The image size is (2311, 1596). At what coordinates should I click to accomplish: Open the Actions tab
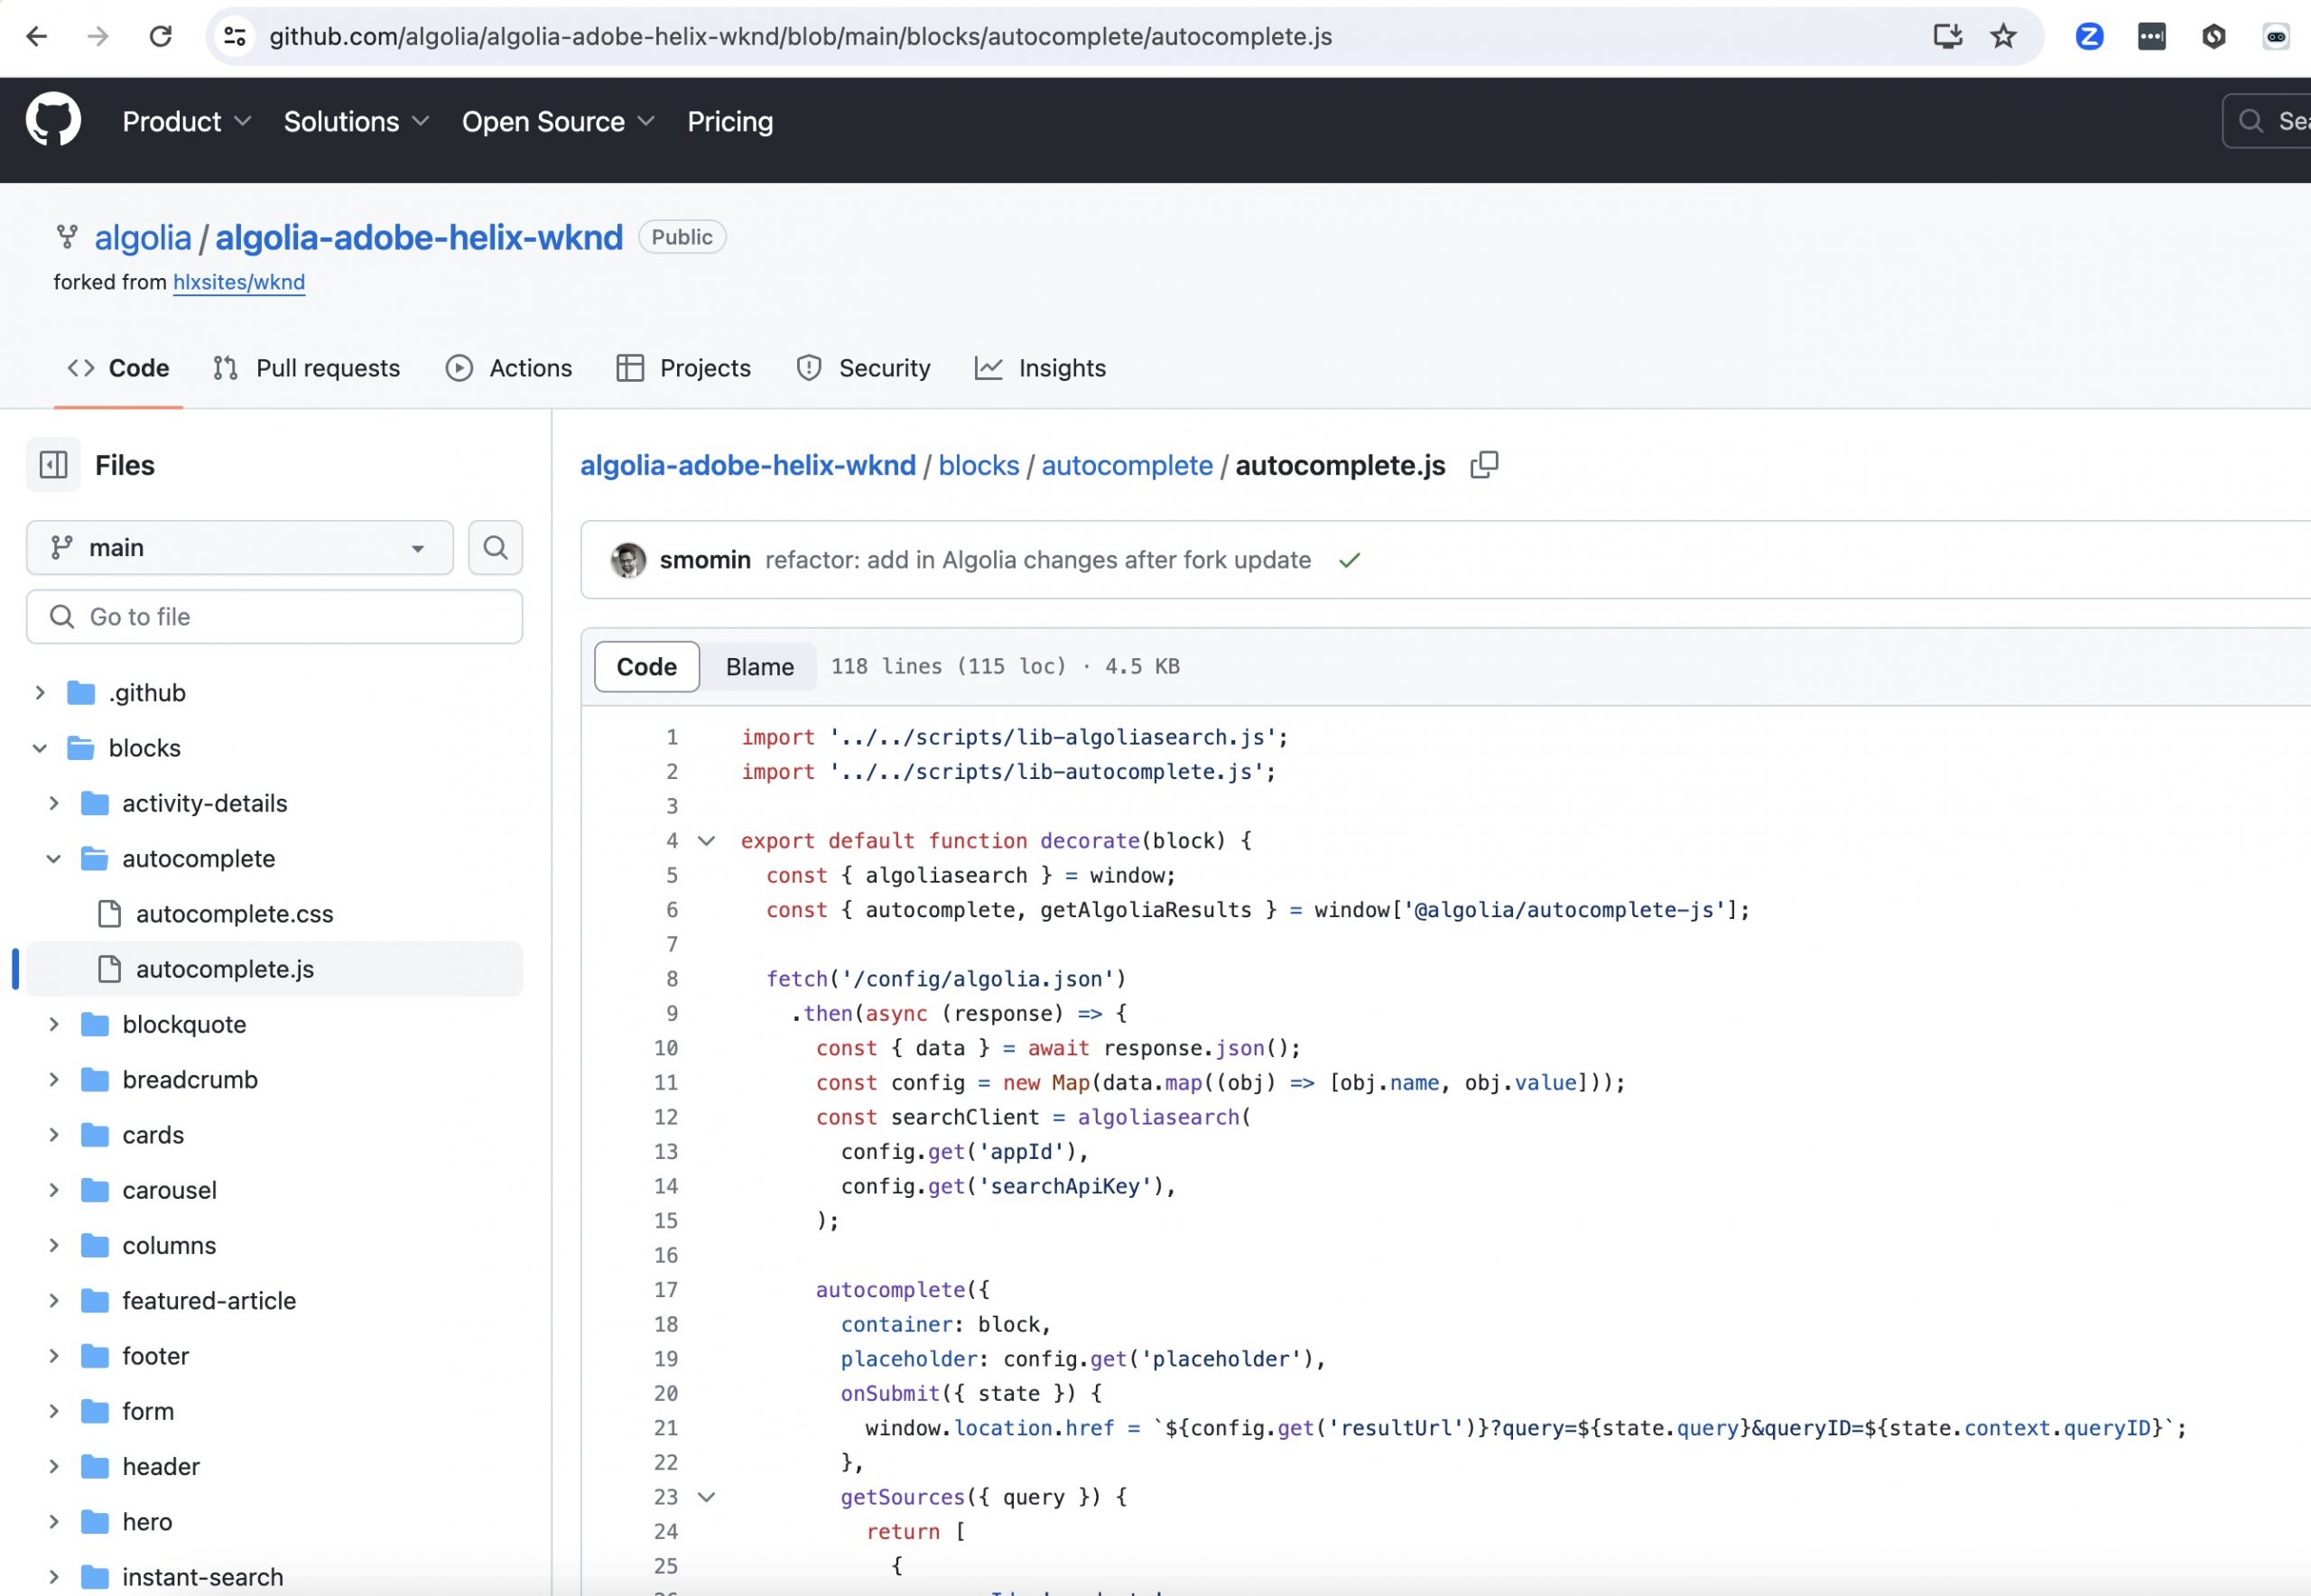click(x=509, y=368)
